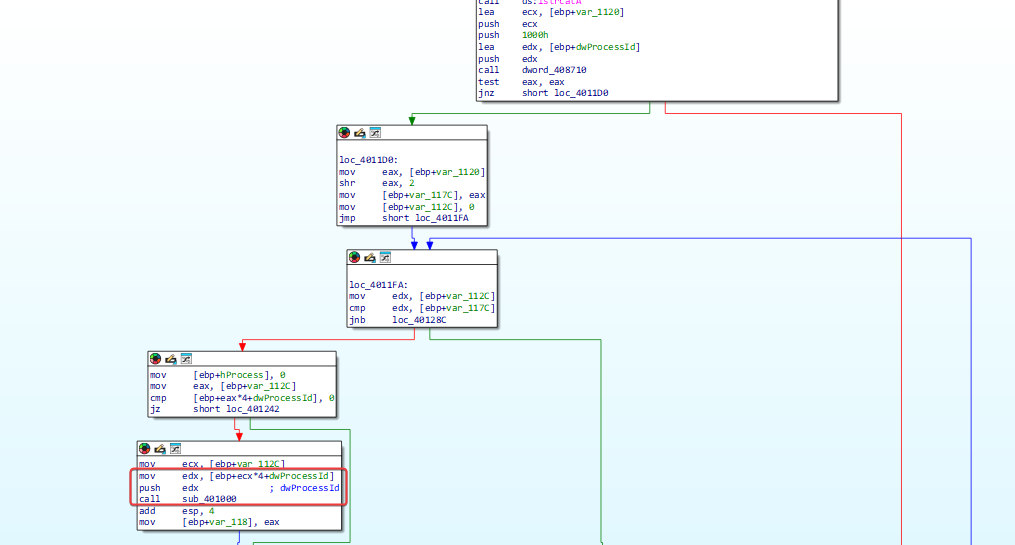Viewport: 1015px width, 545px height.
Task: Select line 'mov eax, [ebp+var_112C]'
Action: (x=223, y=386)
